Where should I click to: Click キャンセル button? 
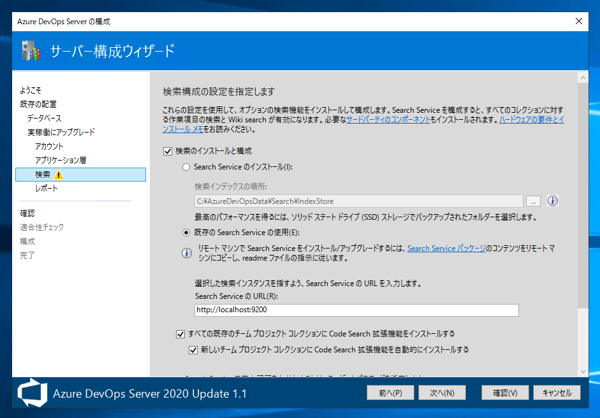click(x=557, y=393)
